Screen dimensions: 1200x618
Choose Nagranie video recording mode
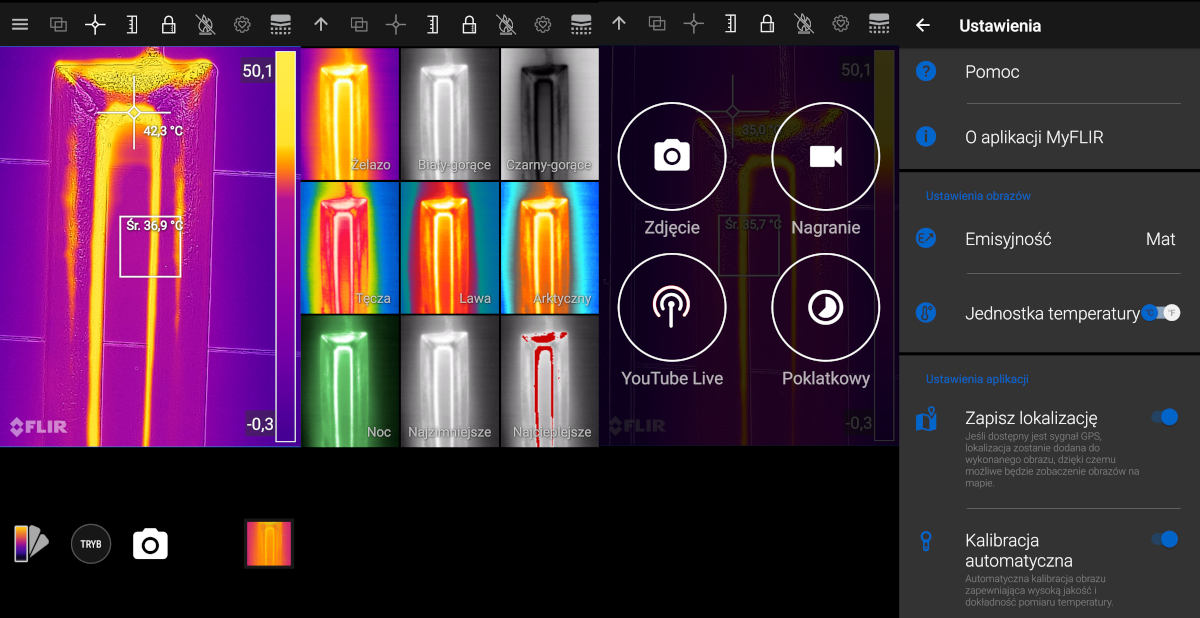click(825, 156)
